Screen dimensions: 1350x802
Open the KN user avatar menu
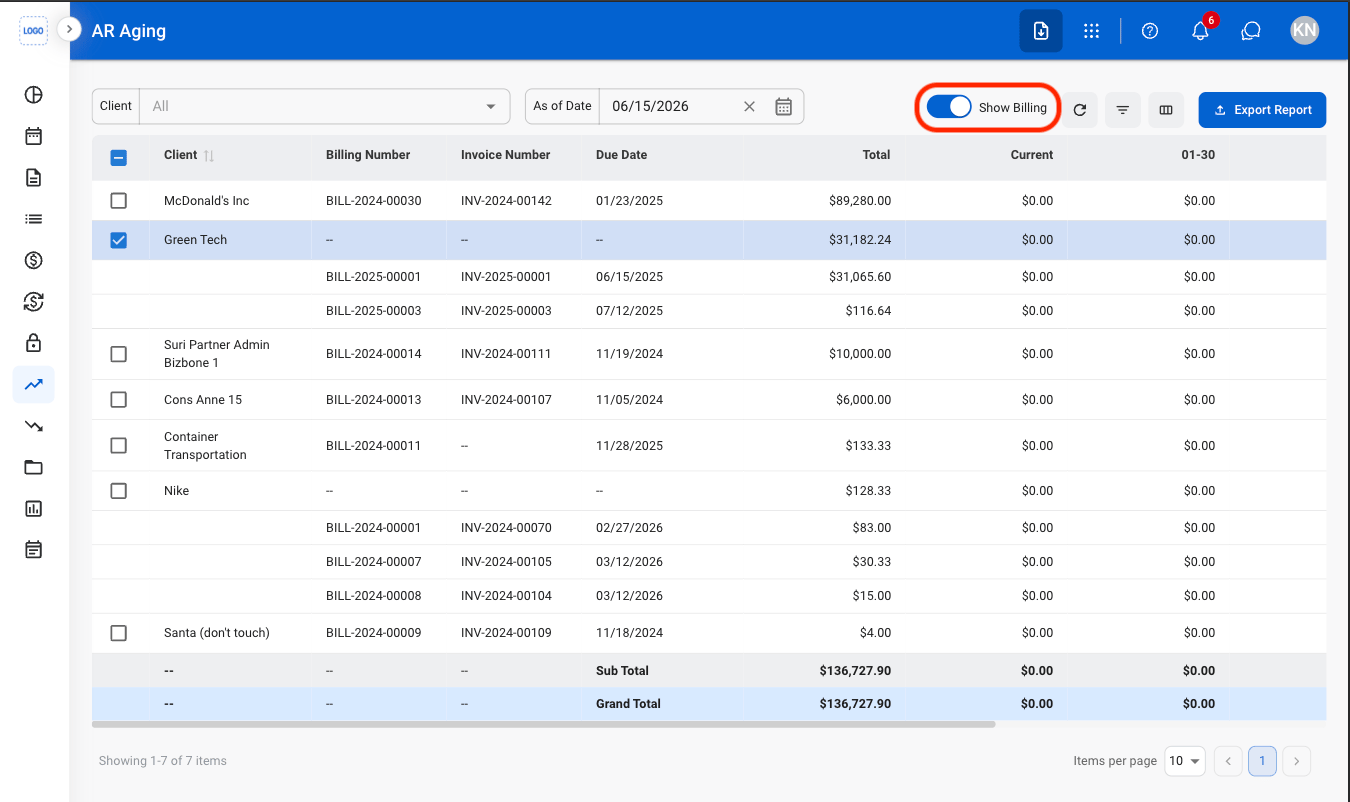[x=1304, y=31]
